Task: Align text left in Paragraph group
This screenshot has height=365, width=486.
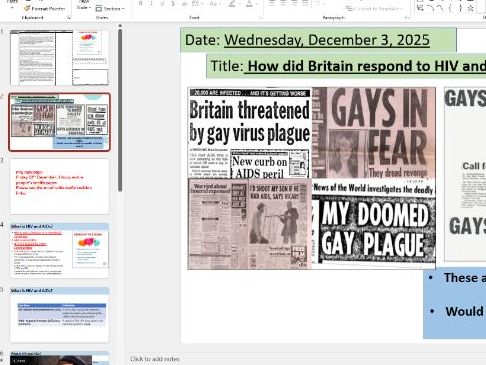Action: [x=272, y=3]
